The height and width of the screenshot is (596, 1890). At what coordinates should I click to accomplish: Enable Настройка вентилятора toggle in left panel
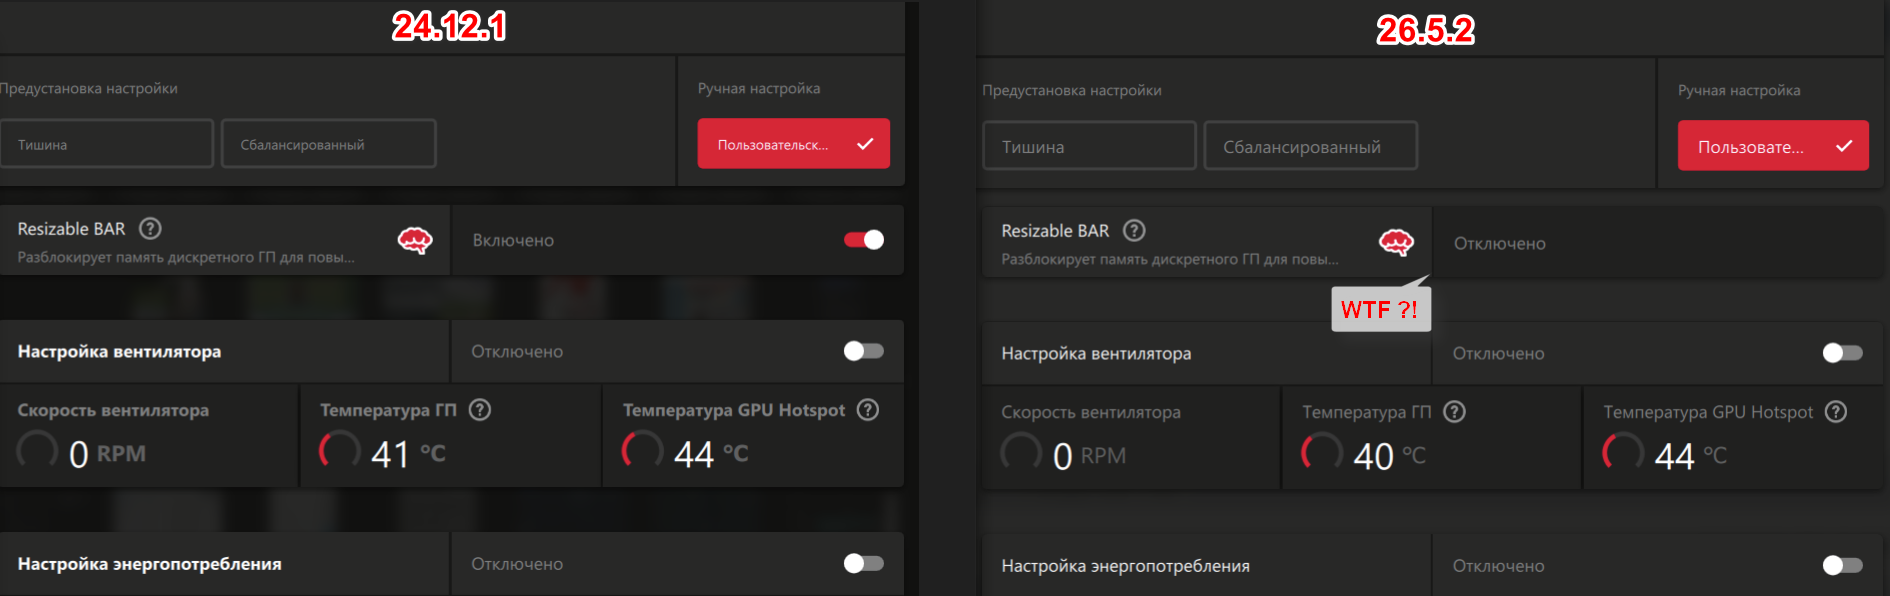coord(864,351)
